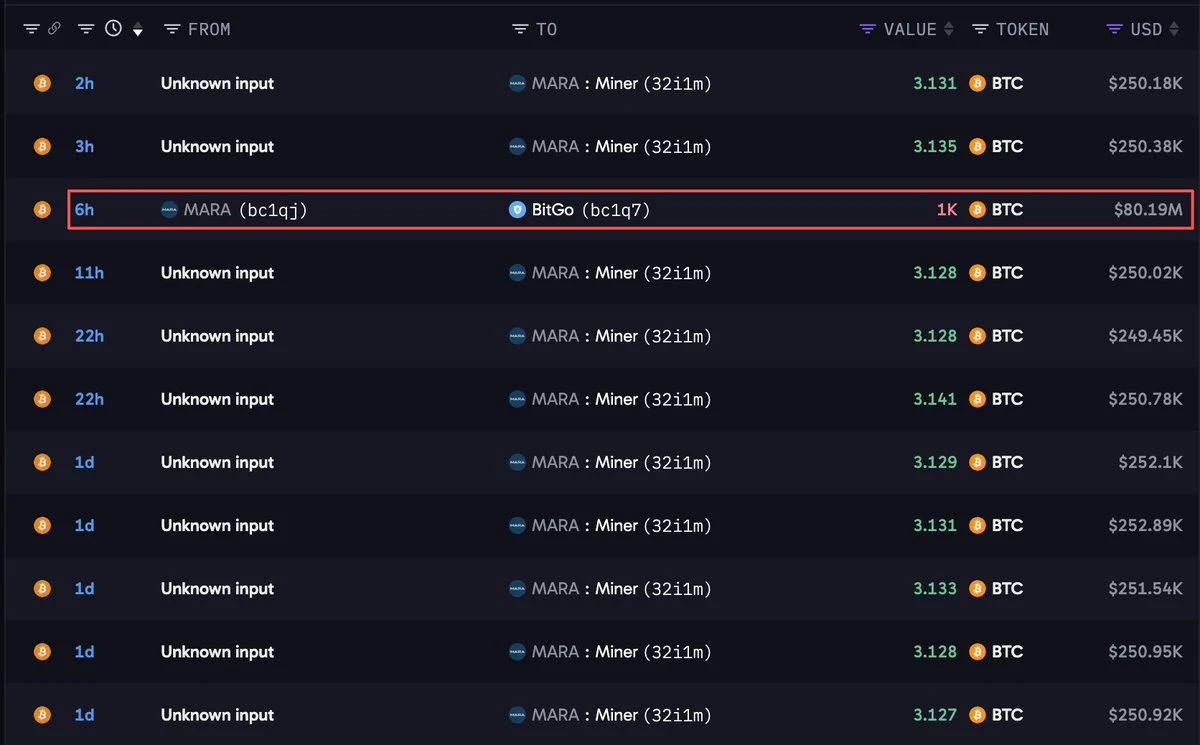Open the TO column filter
This screenshot has height=745, width=1200.
(x=519, y=29)
